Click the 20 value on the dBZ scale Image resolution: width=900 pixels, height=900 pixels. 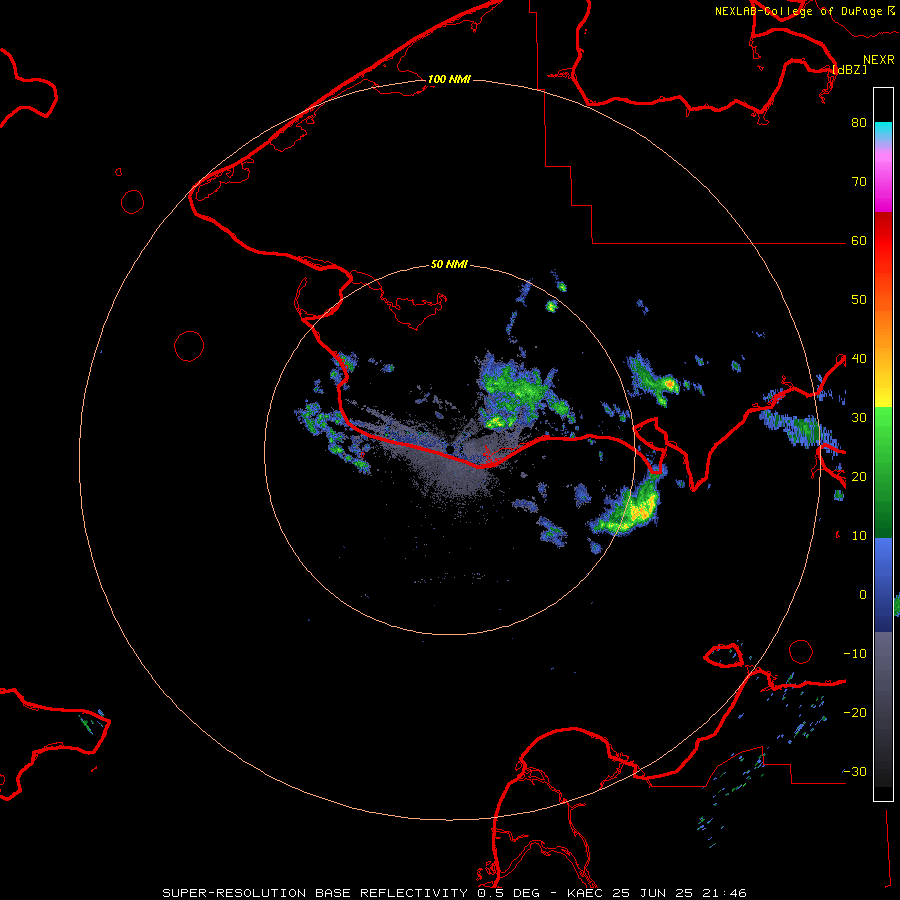point(859,476)
